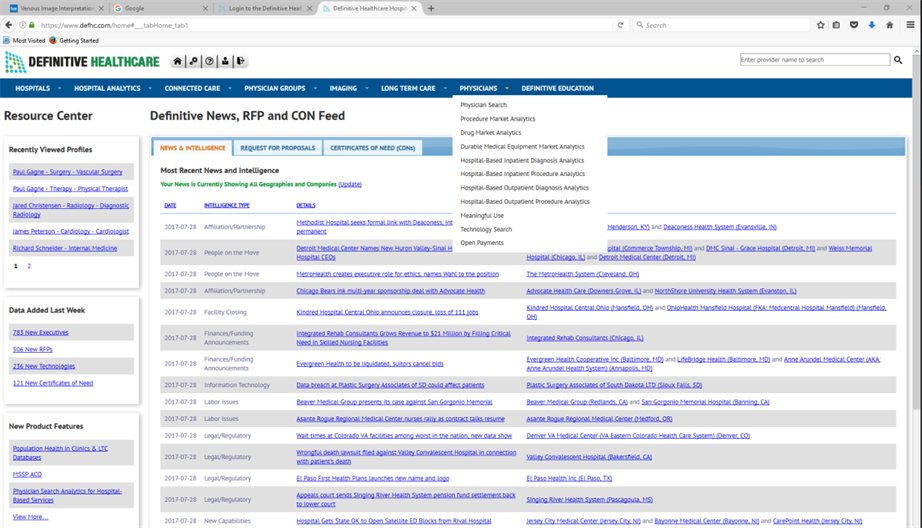Open Chicago Bears sponsorship with Advocate article

click(x=390, y=291)
